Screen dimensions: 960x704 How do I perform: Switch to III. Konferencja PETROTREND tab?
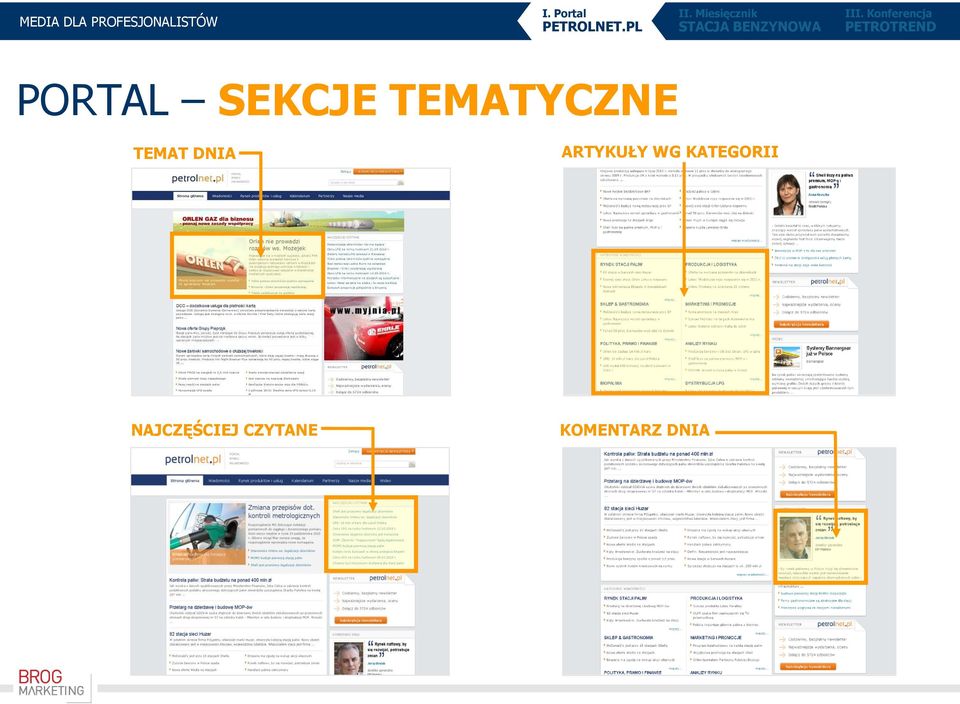pyautogui.click(x=890, y=20)
